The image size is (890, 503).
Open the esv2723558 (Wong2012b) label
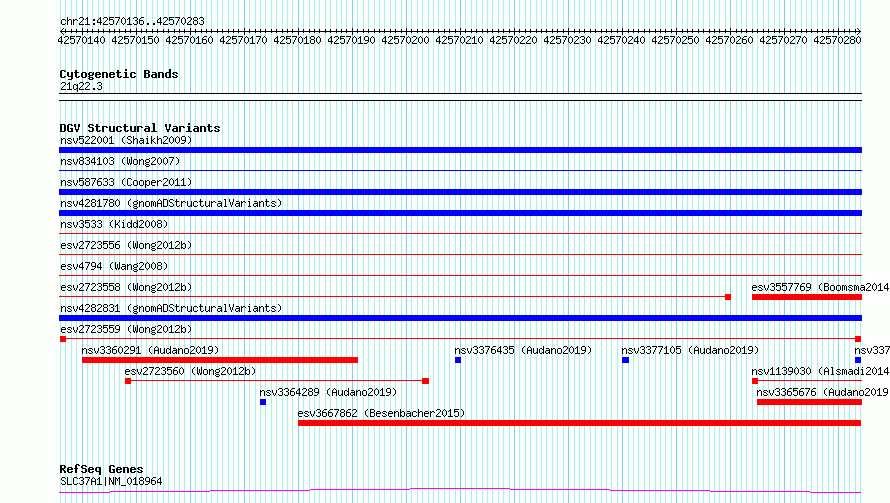click(x=126, y=287)
